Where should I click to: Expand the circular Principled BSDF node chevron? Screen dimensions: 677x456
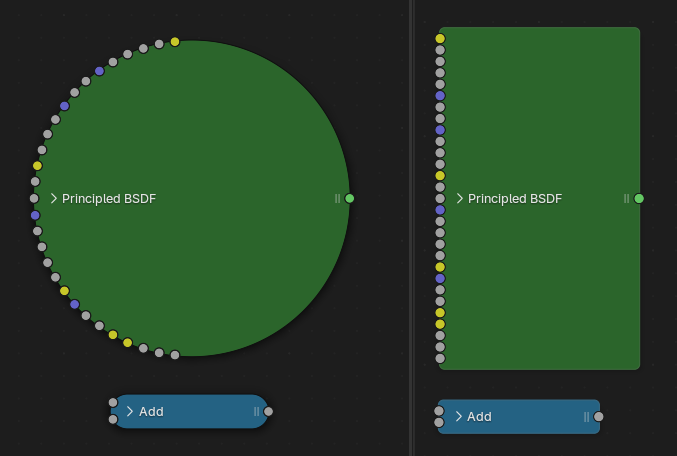tap(54, 199)
